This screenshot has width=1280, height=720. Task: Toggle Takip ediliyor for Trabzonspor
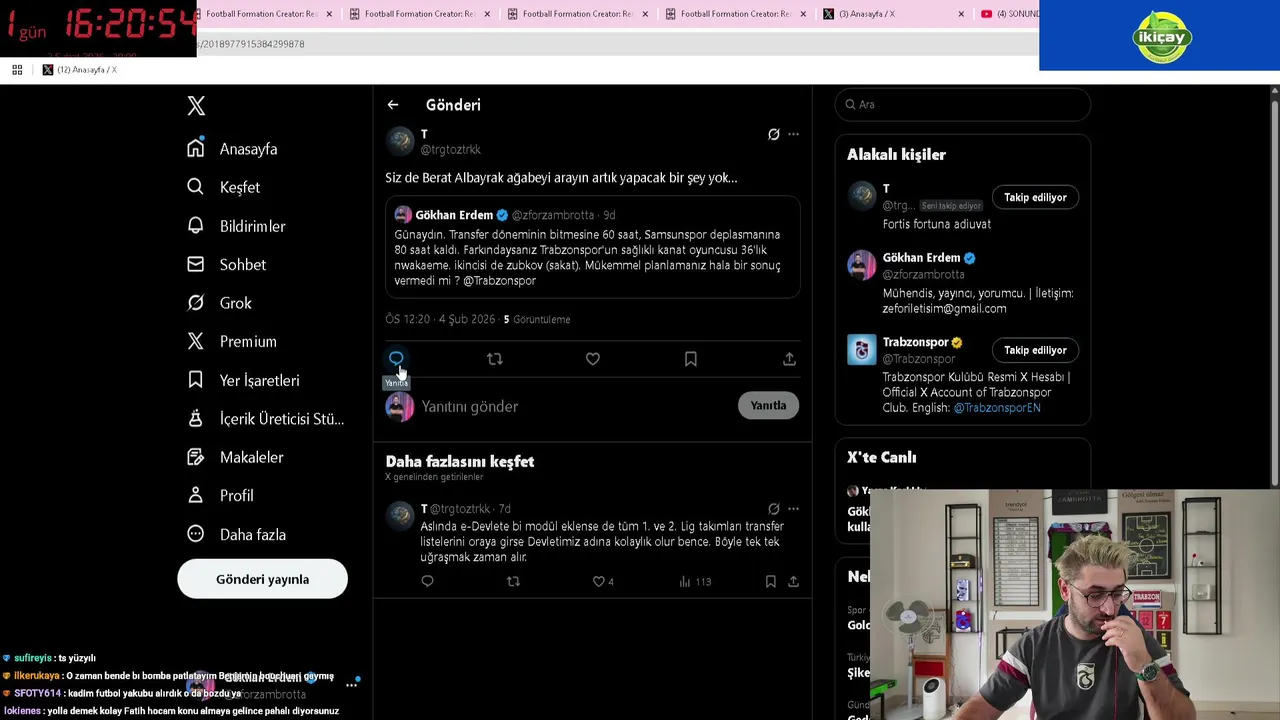pos(1035,350)
